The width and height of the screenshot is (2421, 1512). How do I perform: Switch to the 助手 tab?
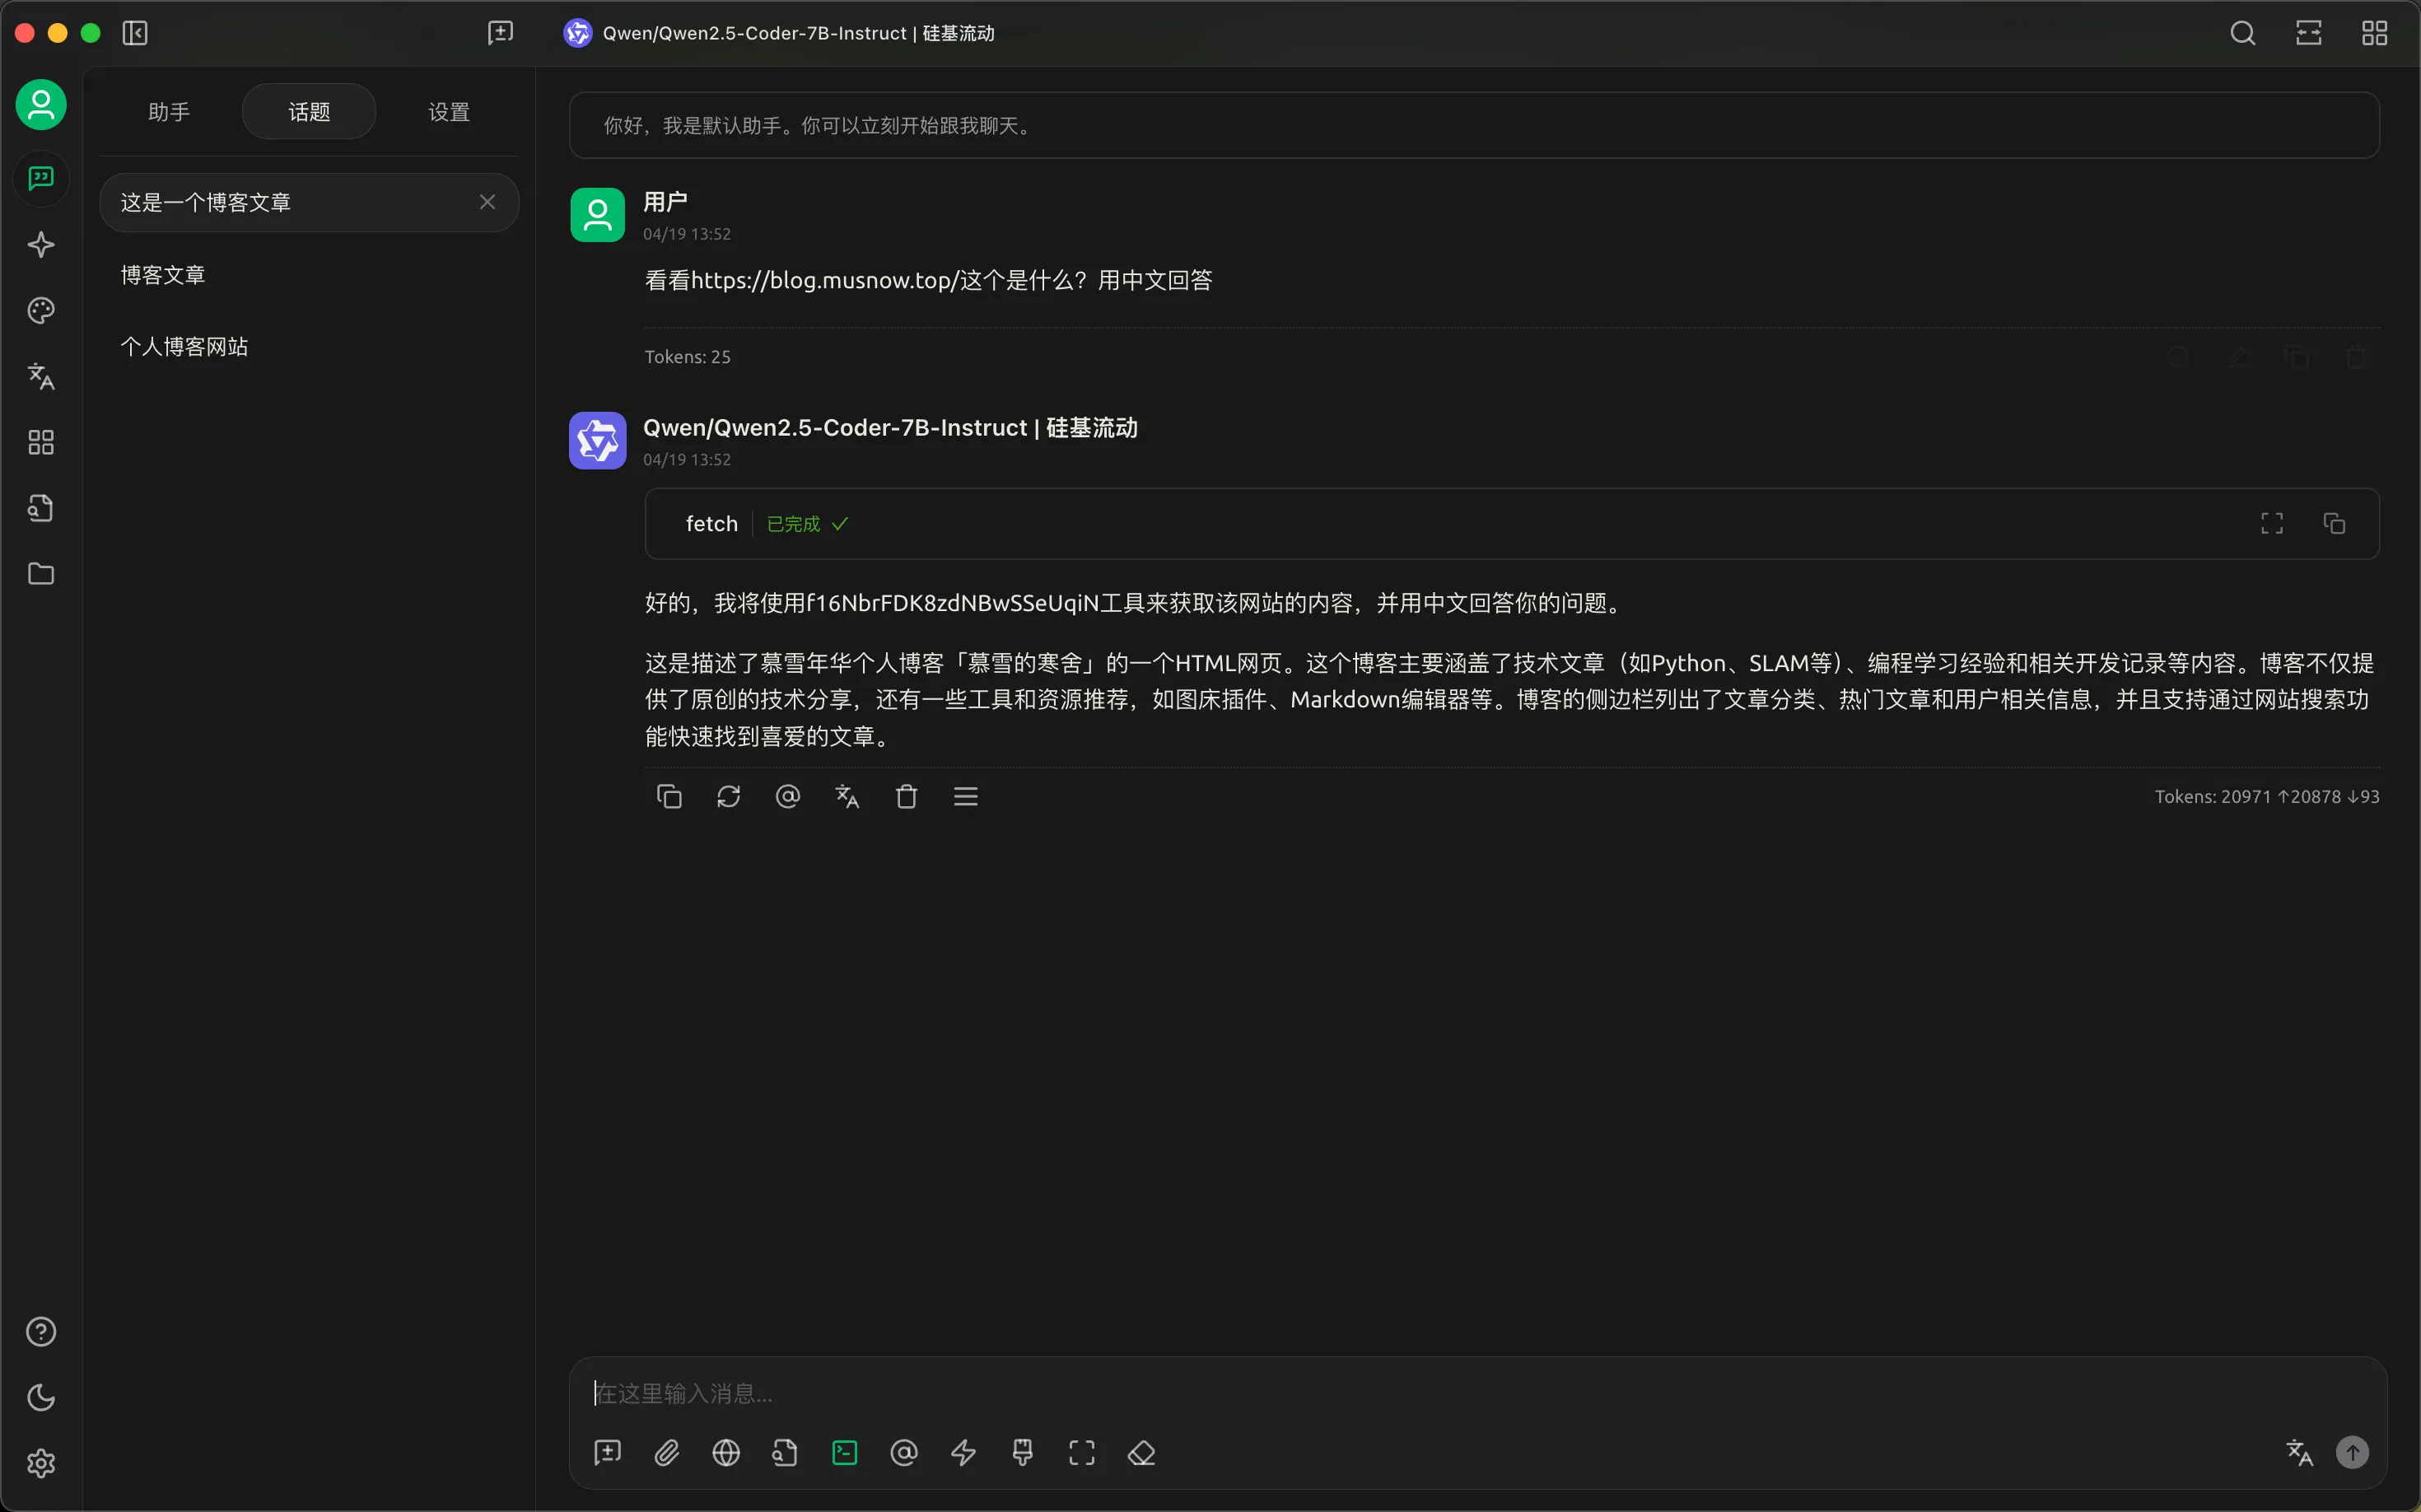tap(168, 111)
